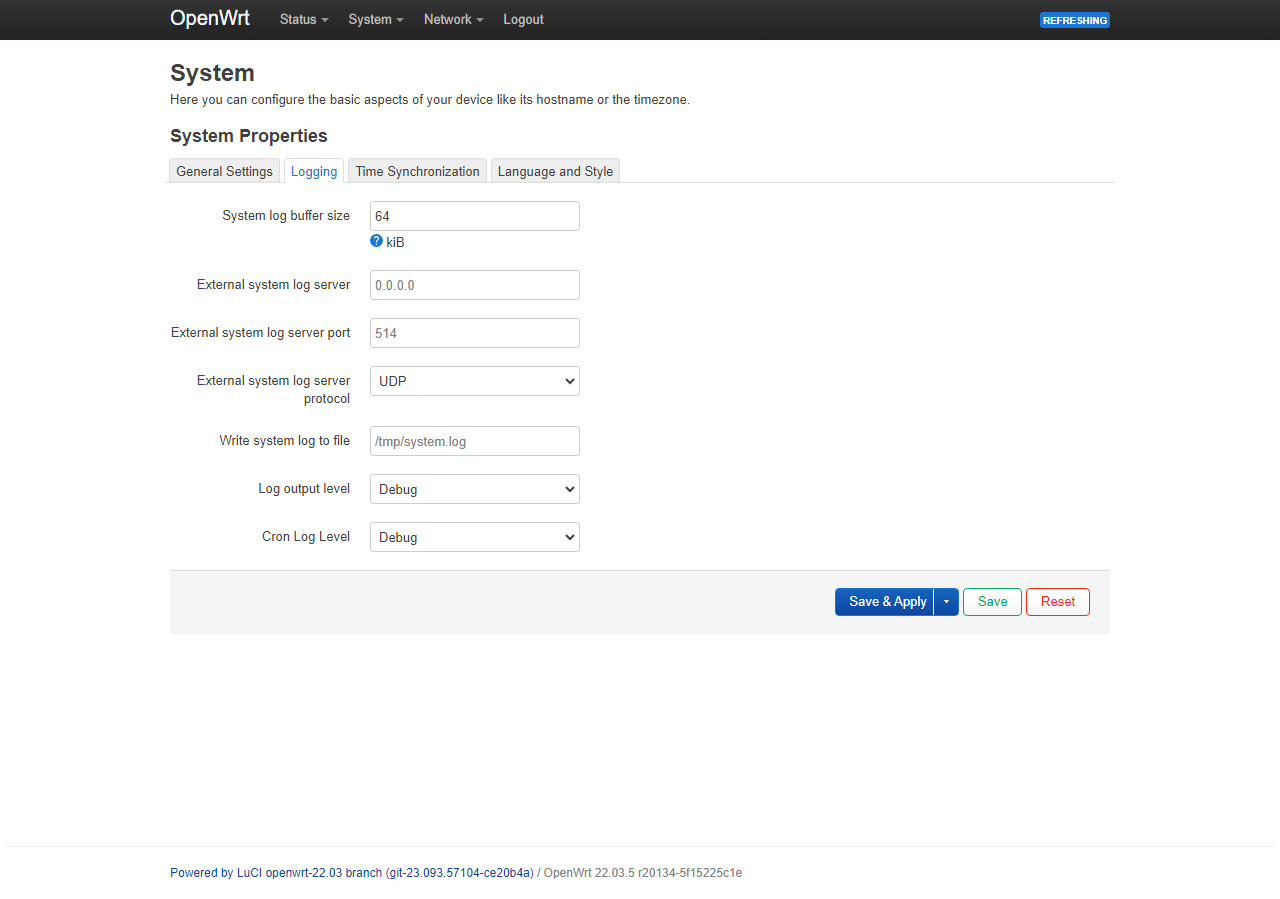1280x899 pixels.
Task: Click the REFRESHING status indicator
Action: point(1074,20)
